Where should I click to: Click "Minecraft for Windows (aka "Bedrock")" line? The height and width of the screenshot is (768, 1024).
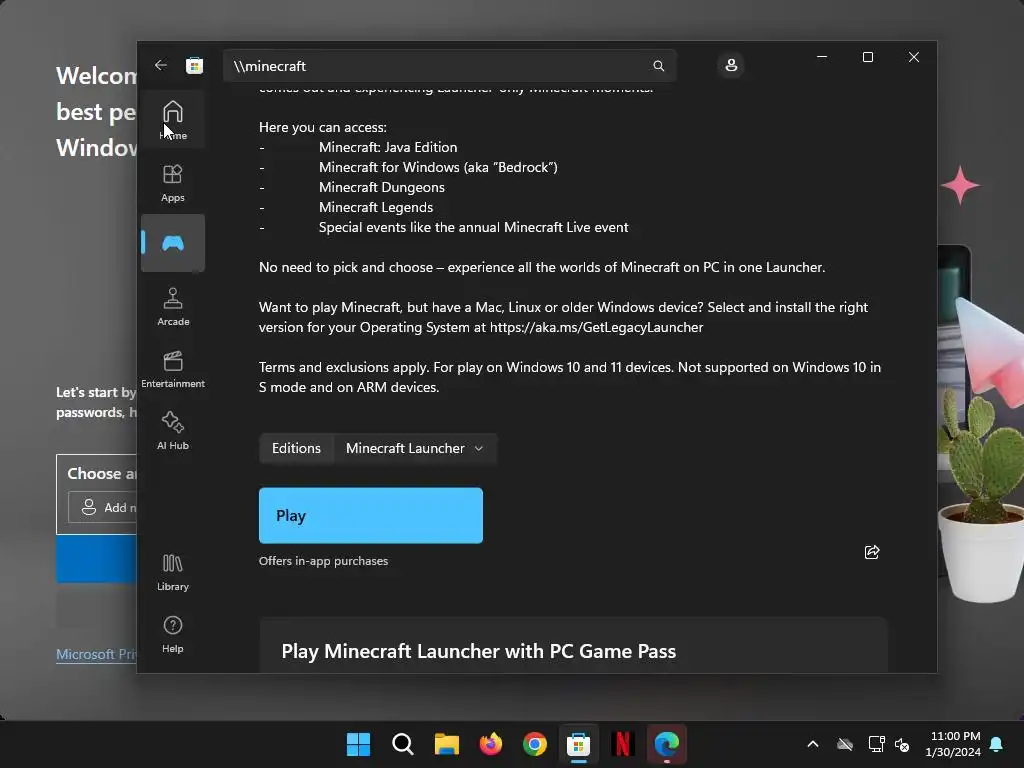(x=438, y=167)
